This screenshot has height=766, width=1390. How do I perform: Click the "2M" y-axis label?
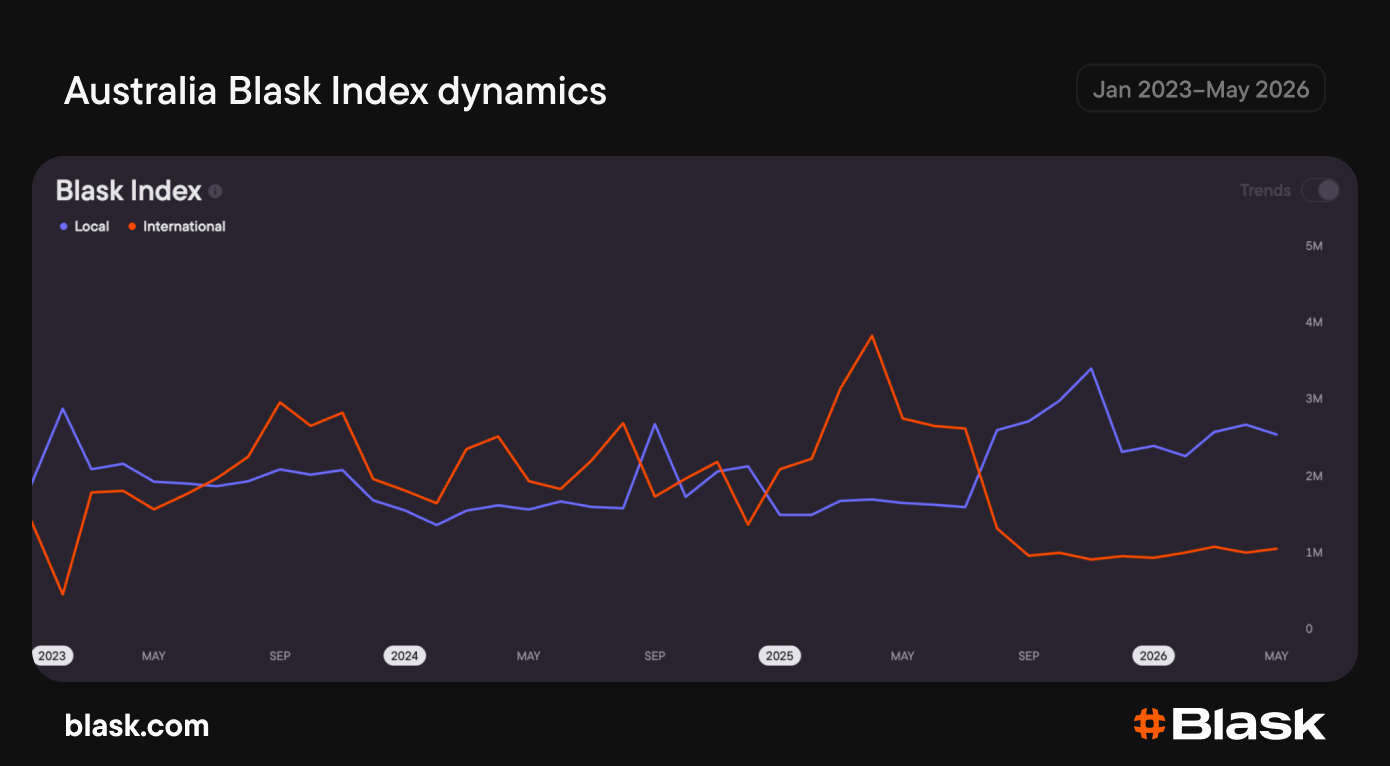1314,476
